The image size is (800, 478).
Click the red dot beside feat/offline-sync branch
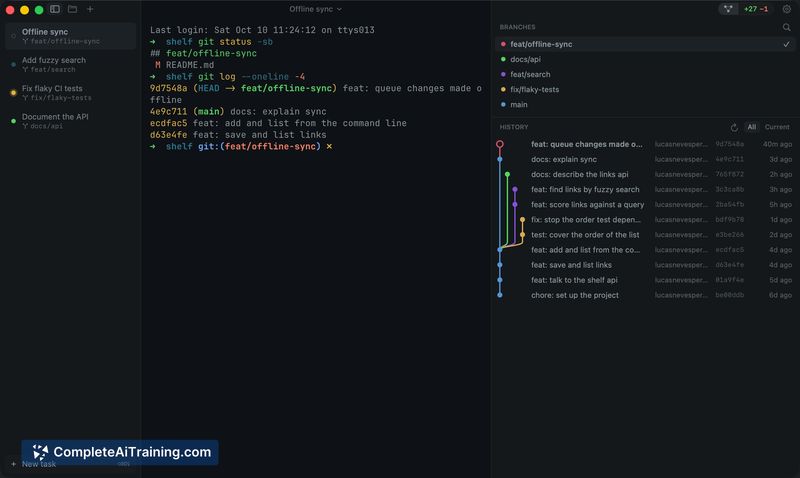pos(503,44)
